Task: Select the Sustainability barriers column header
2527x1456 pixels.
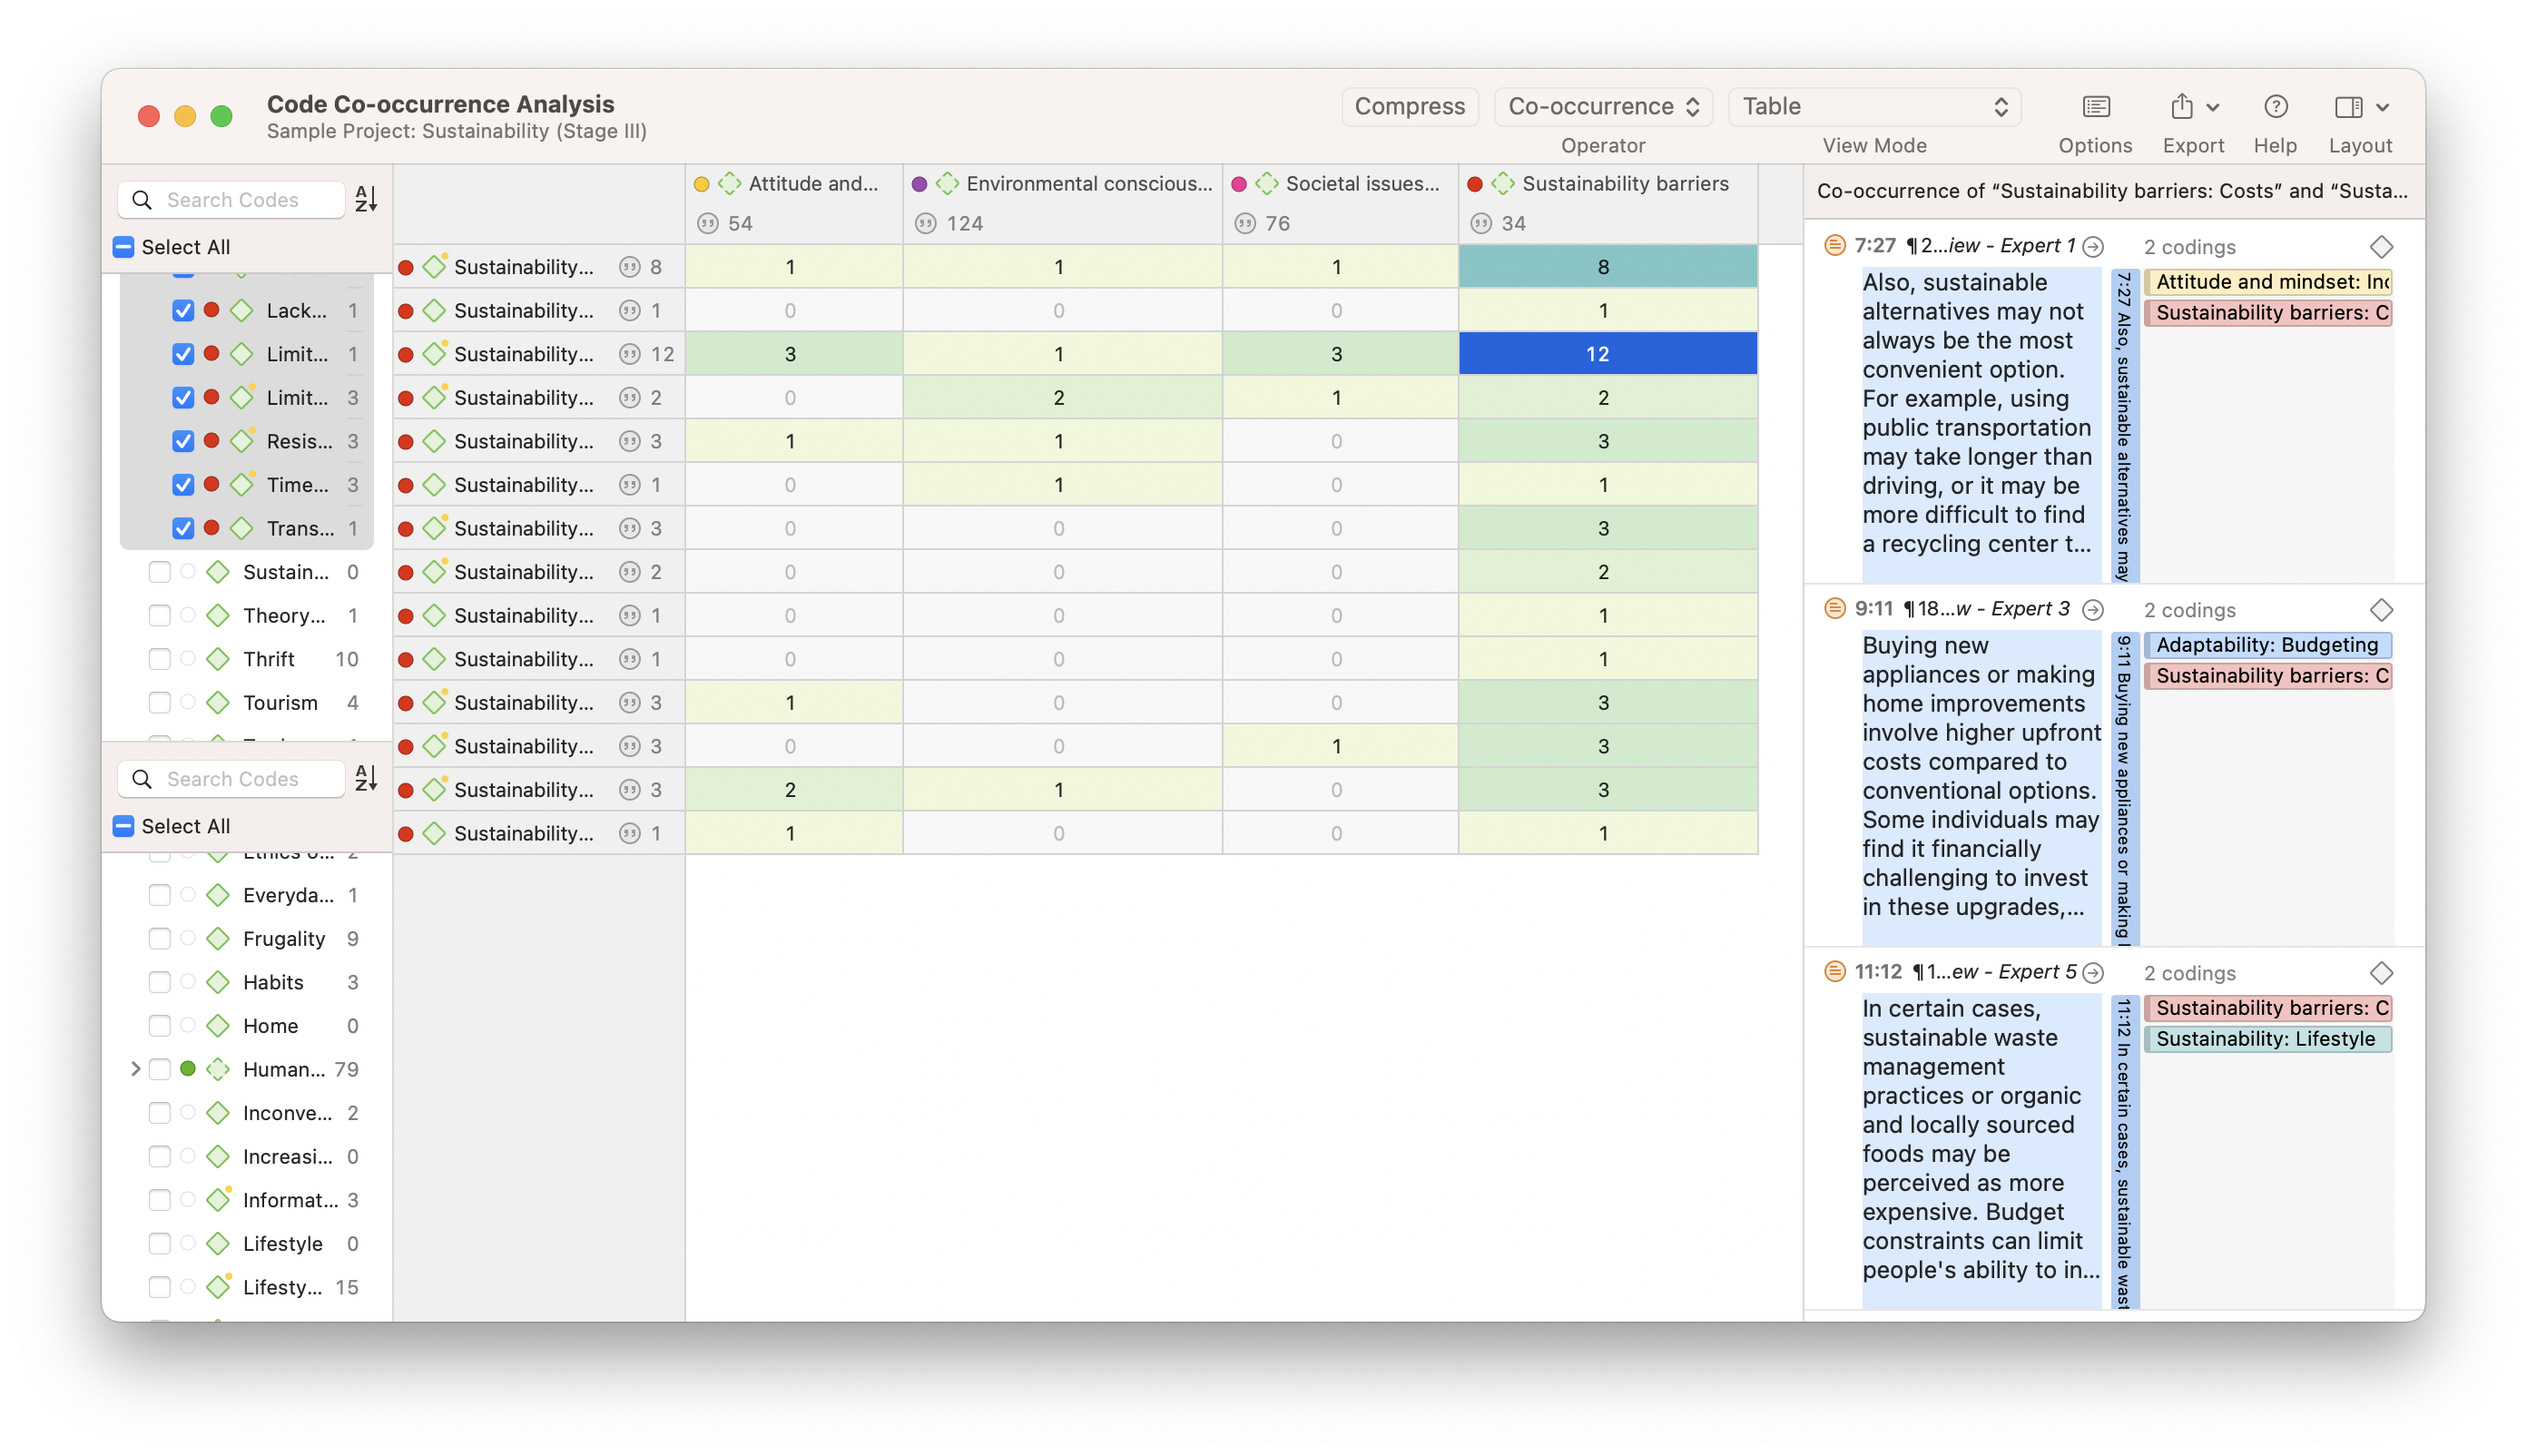Action: click(1624, 184)
